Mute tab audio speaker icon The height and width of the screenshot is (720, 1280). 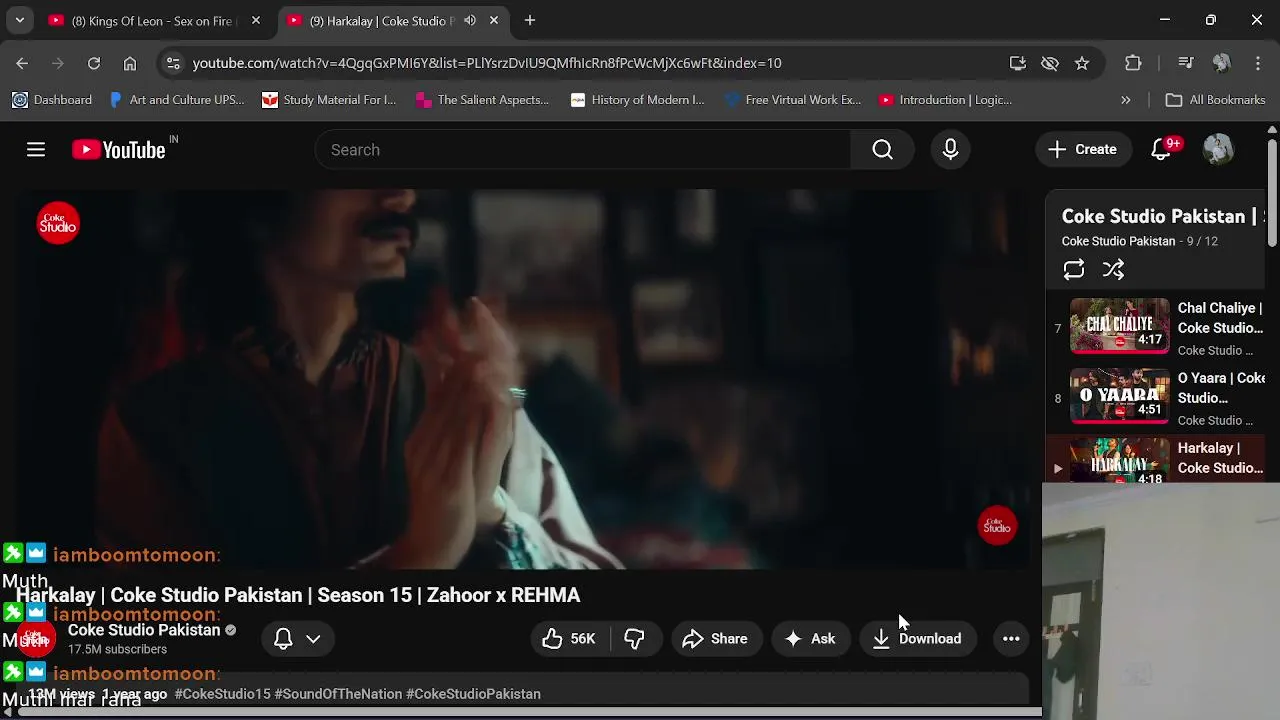[x=470, y=20]
